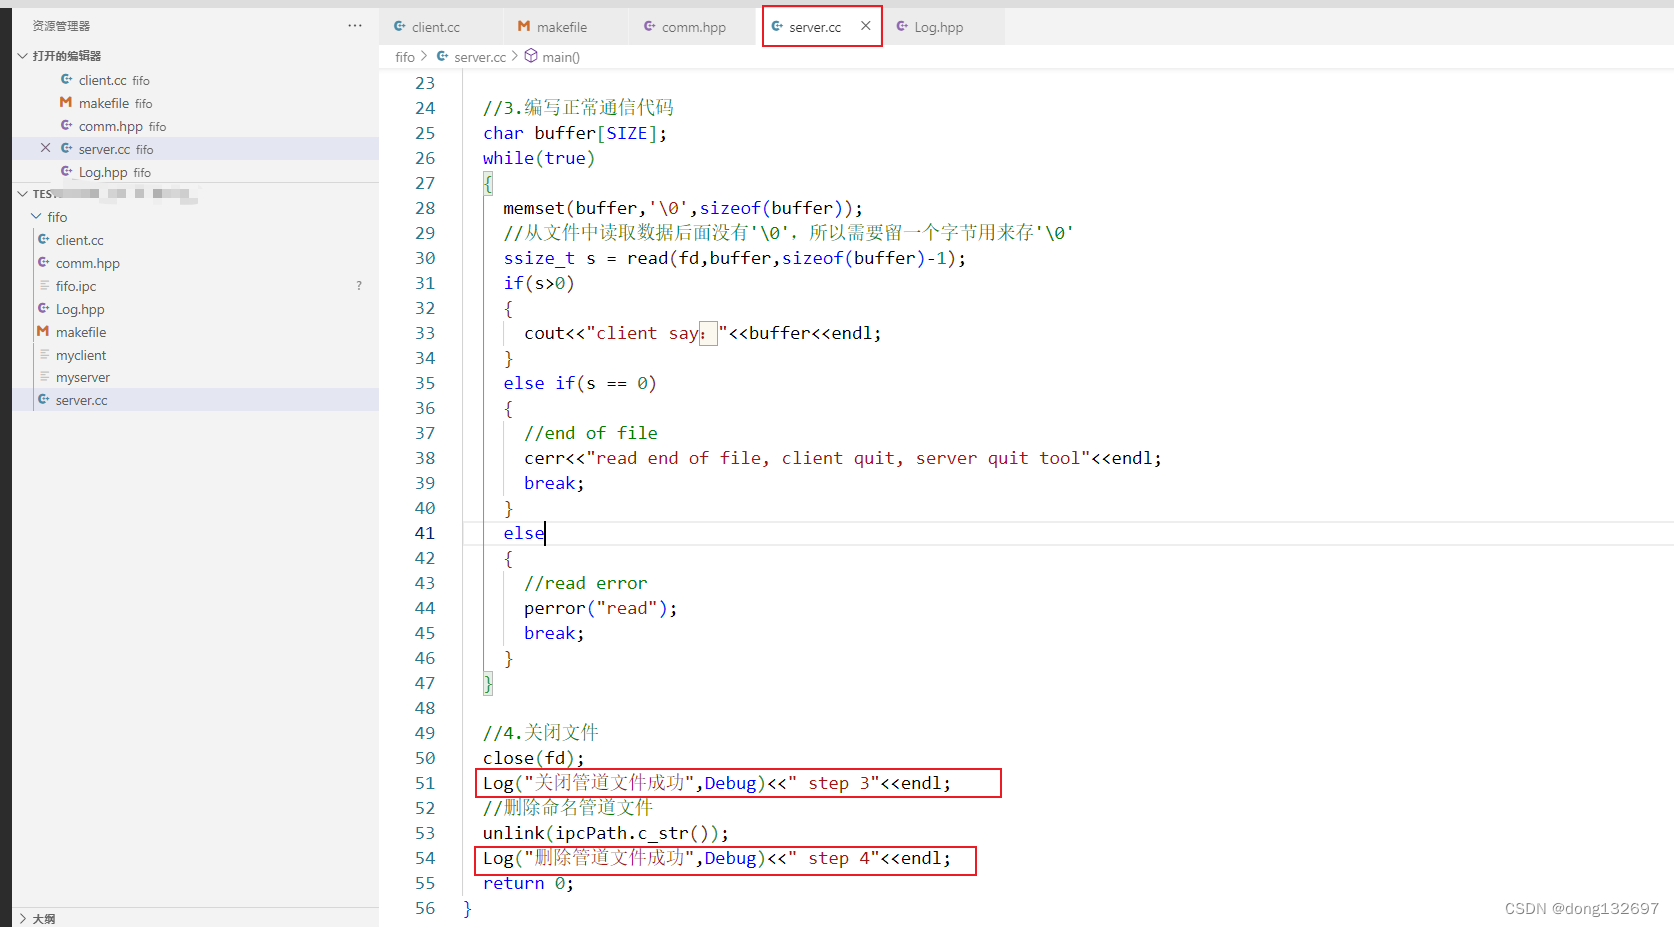Click the return 0 line
The image size is (1674, 927).
529,883
